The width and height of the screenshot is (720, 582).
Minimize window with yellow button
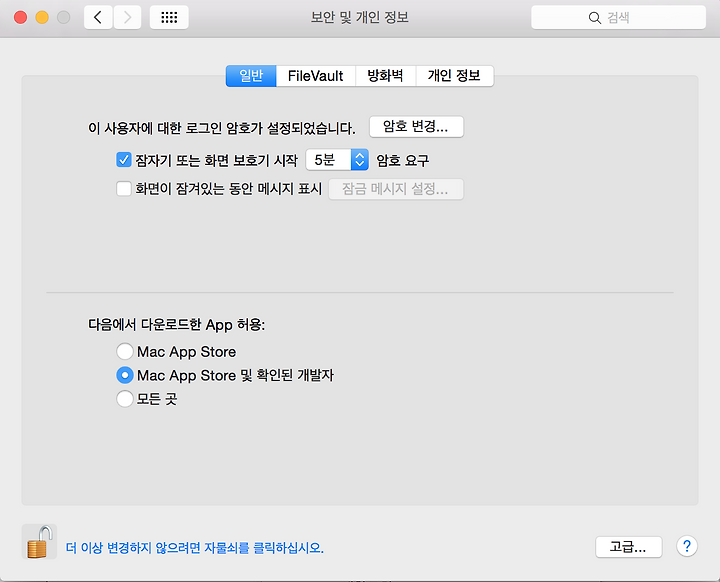[x=42, y=17]
